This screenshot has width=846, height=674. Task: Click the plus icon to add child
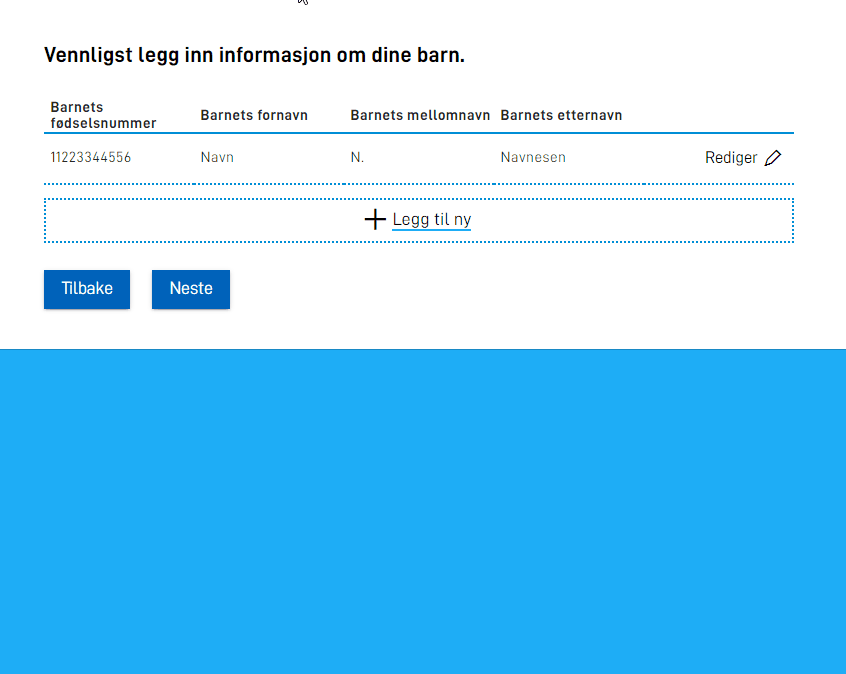point(375,220)
